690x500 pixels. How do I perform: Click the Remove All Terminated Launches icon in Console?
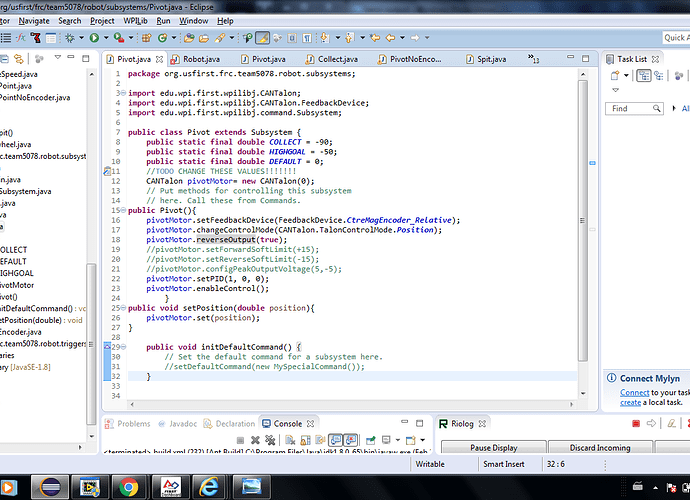(x=270, y=440)
